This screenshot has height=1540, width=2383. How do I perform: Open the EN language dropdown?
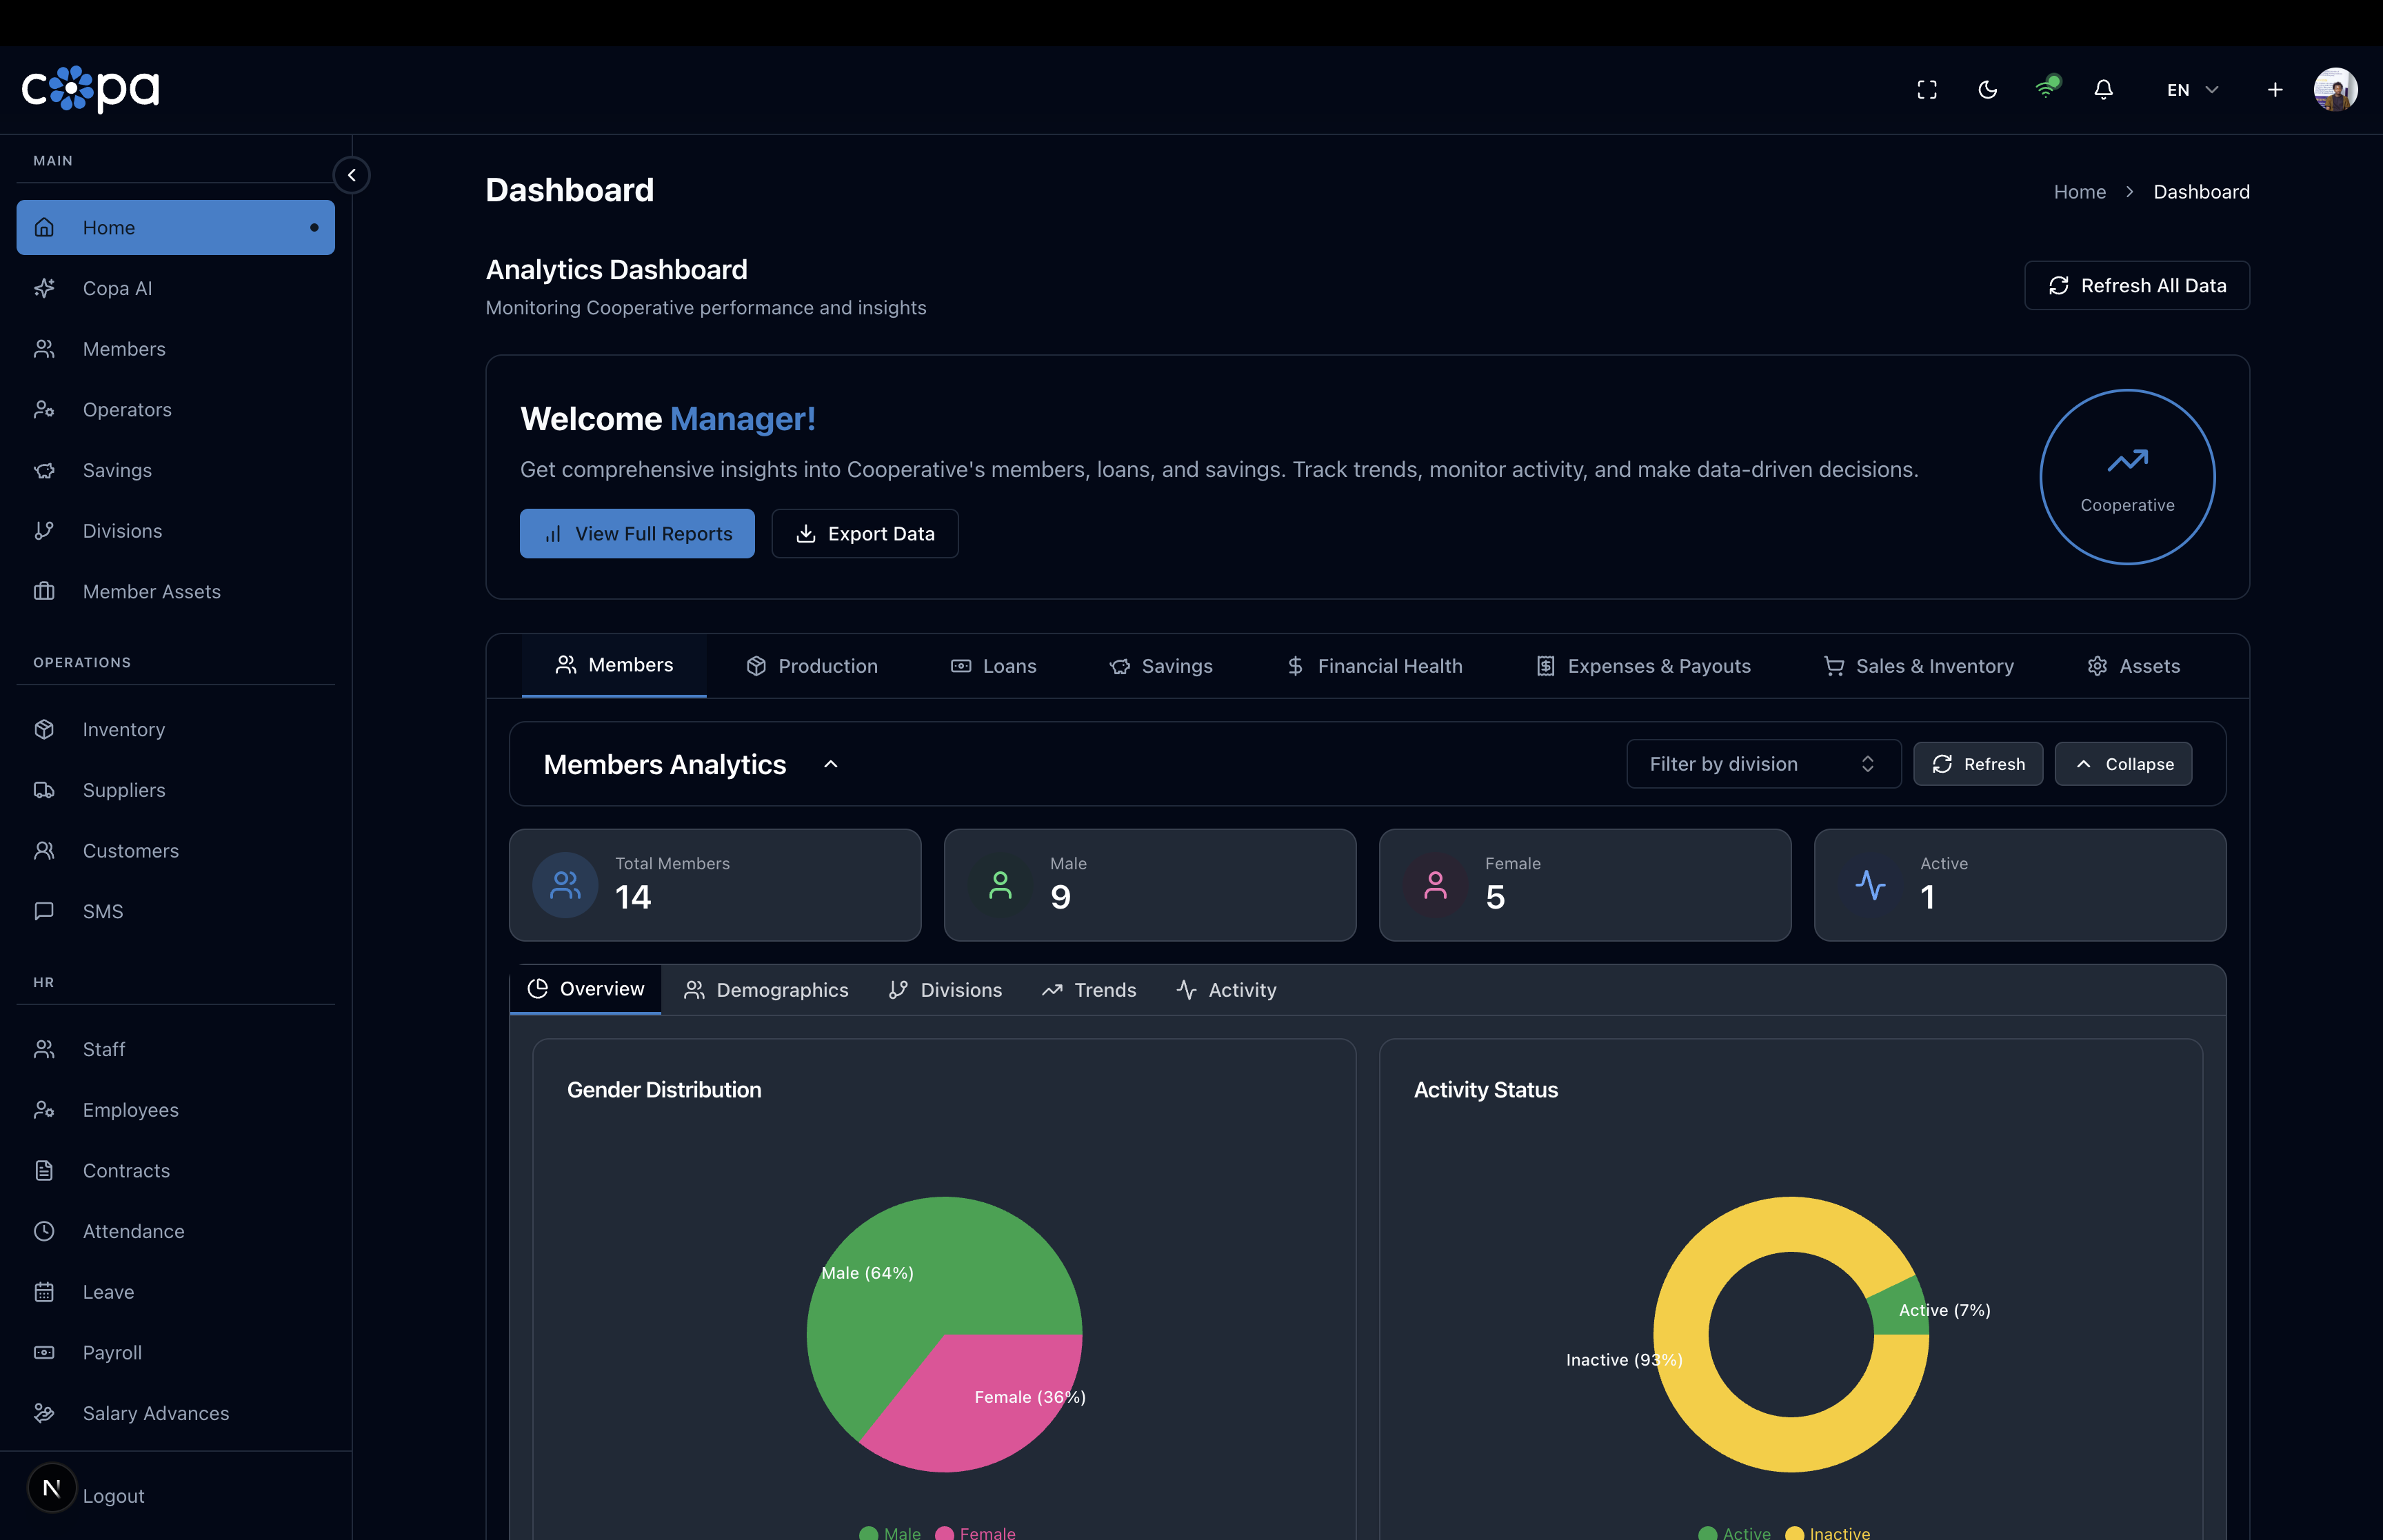tap(2193, 90)
